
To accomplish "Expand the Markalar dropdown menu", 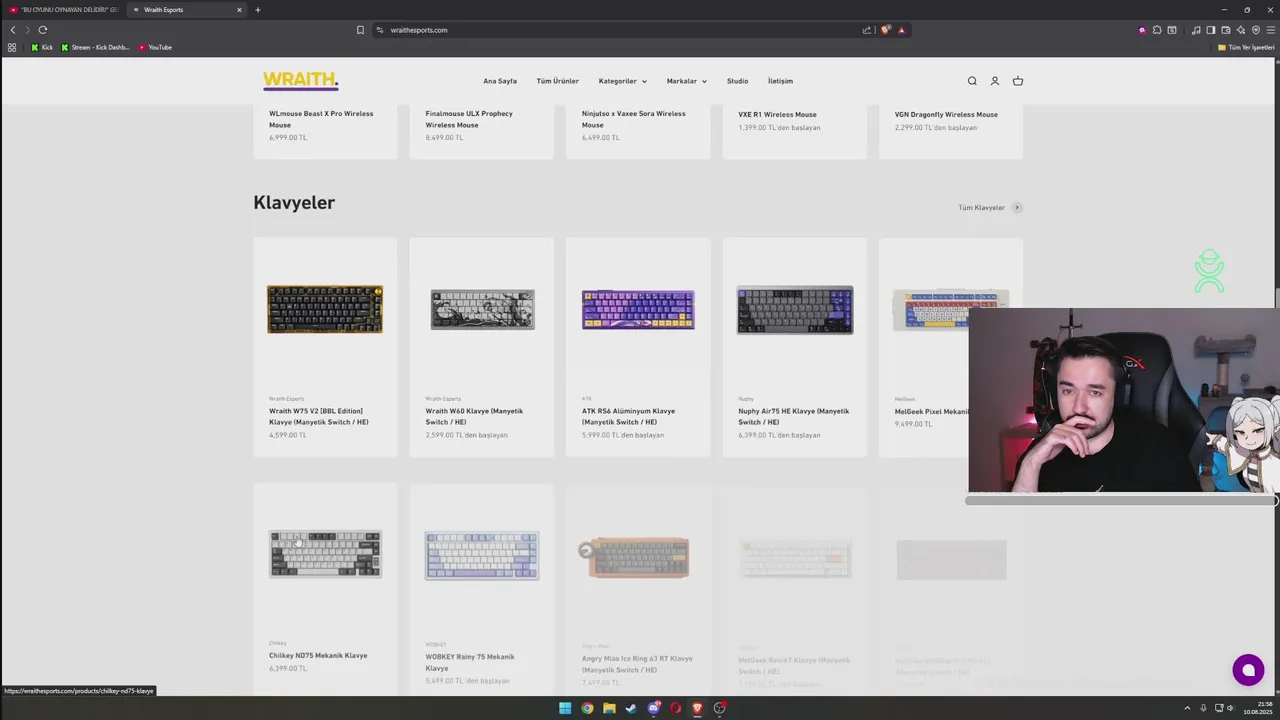I will [x=686, y=81].
